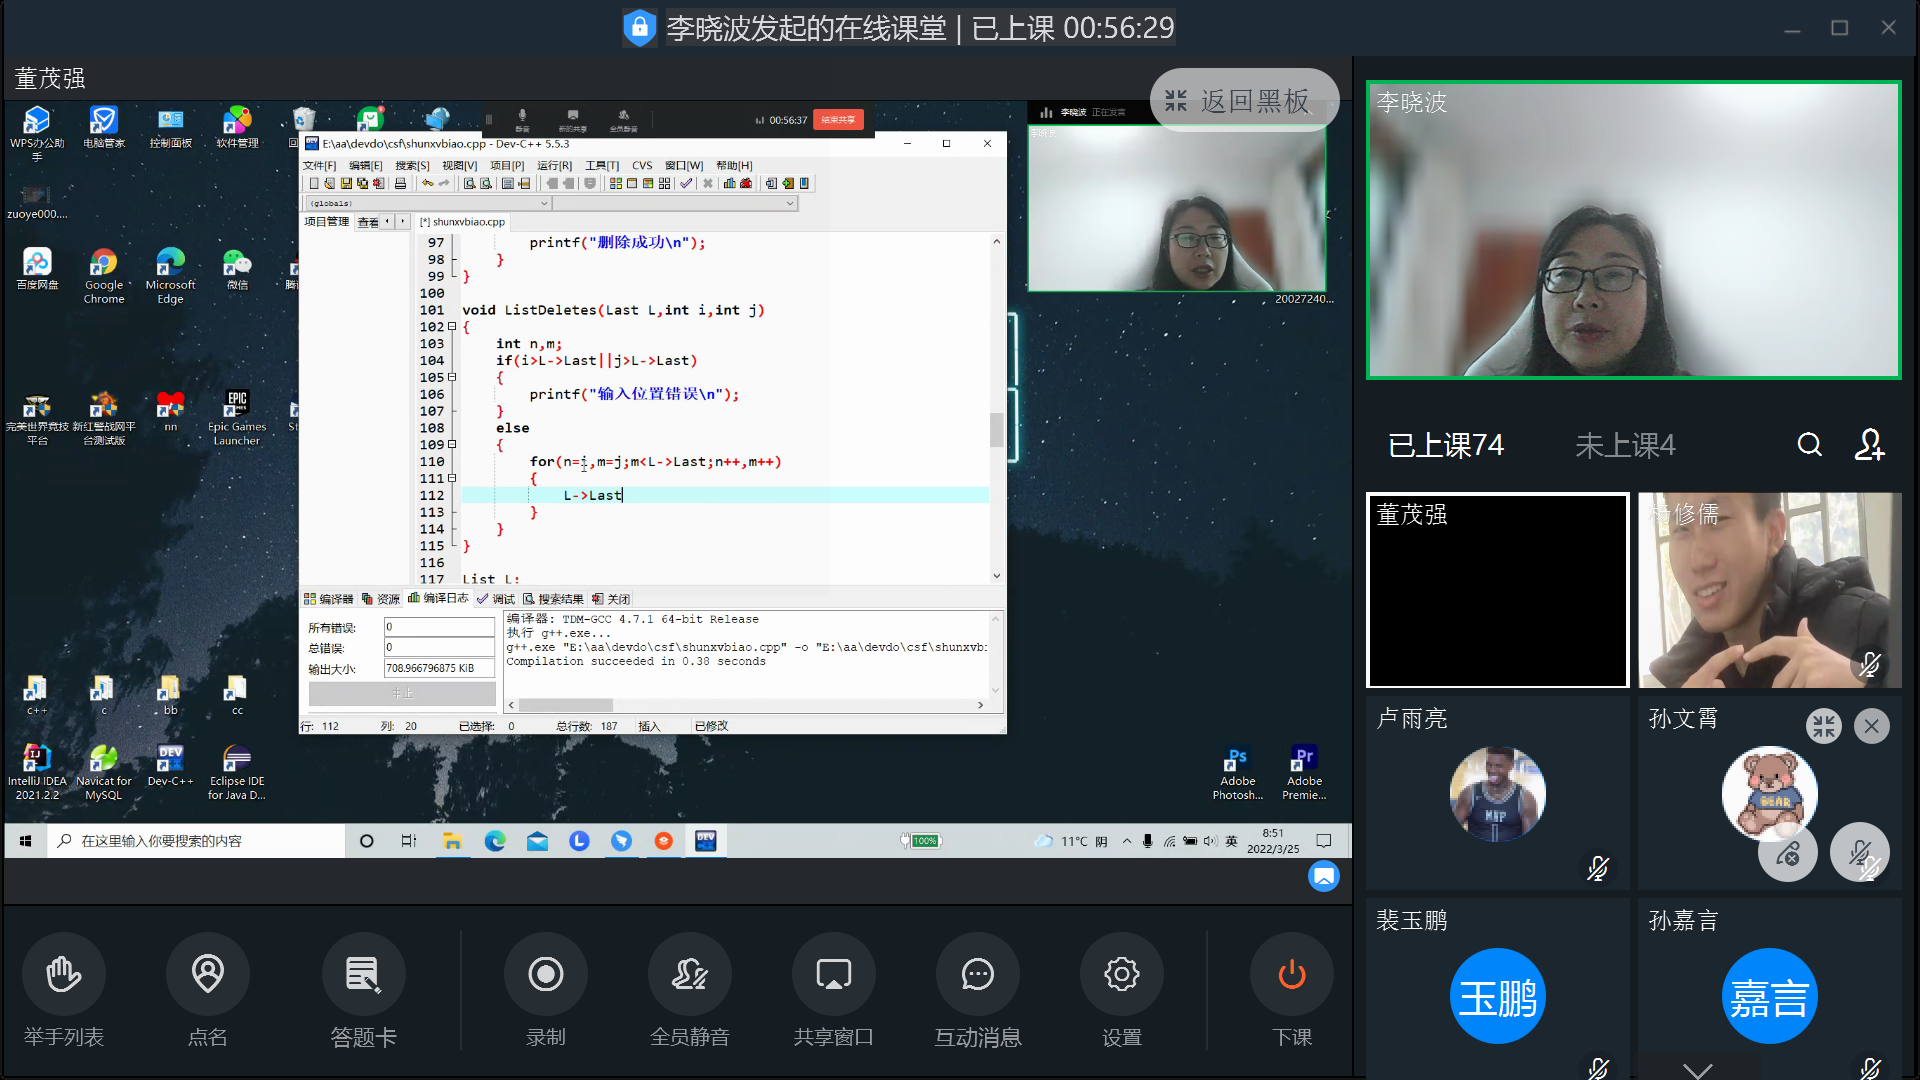Toggle mute all members (全员静音)
Image resolution: width=1920 pixels, height=1080 pixels.
point(690,974)
